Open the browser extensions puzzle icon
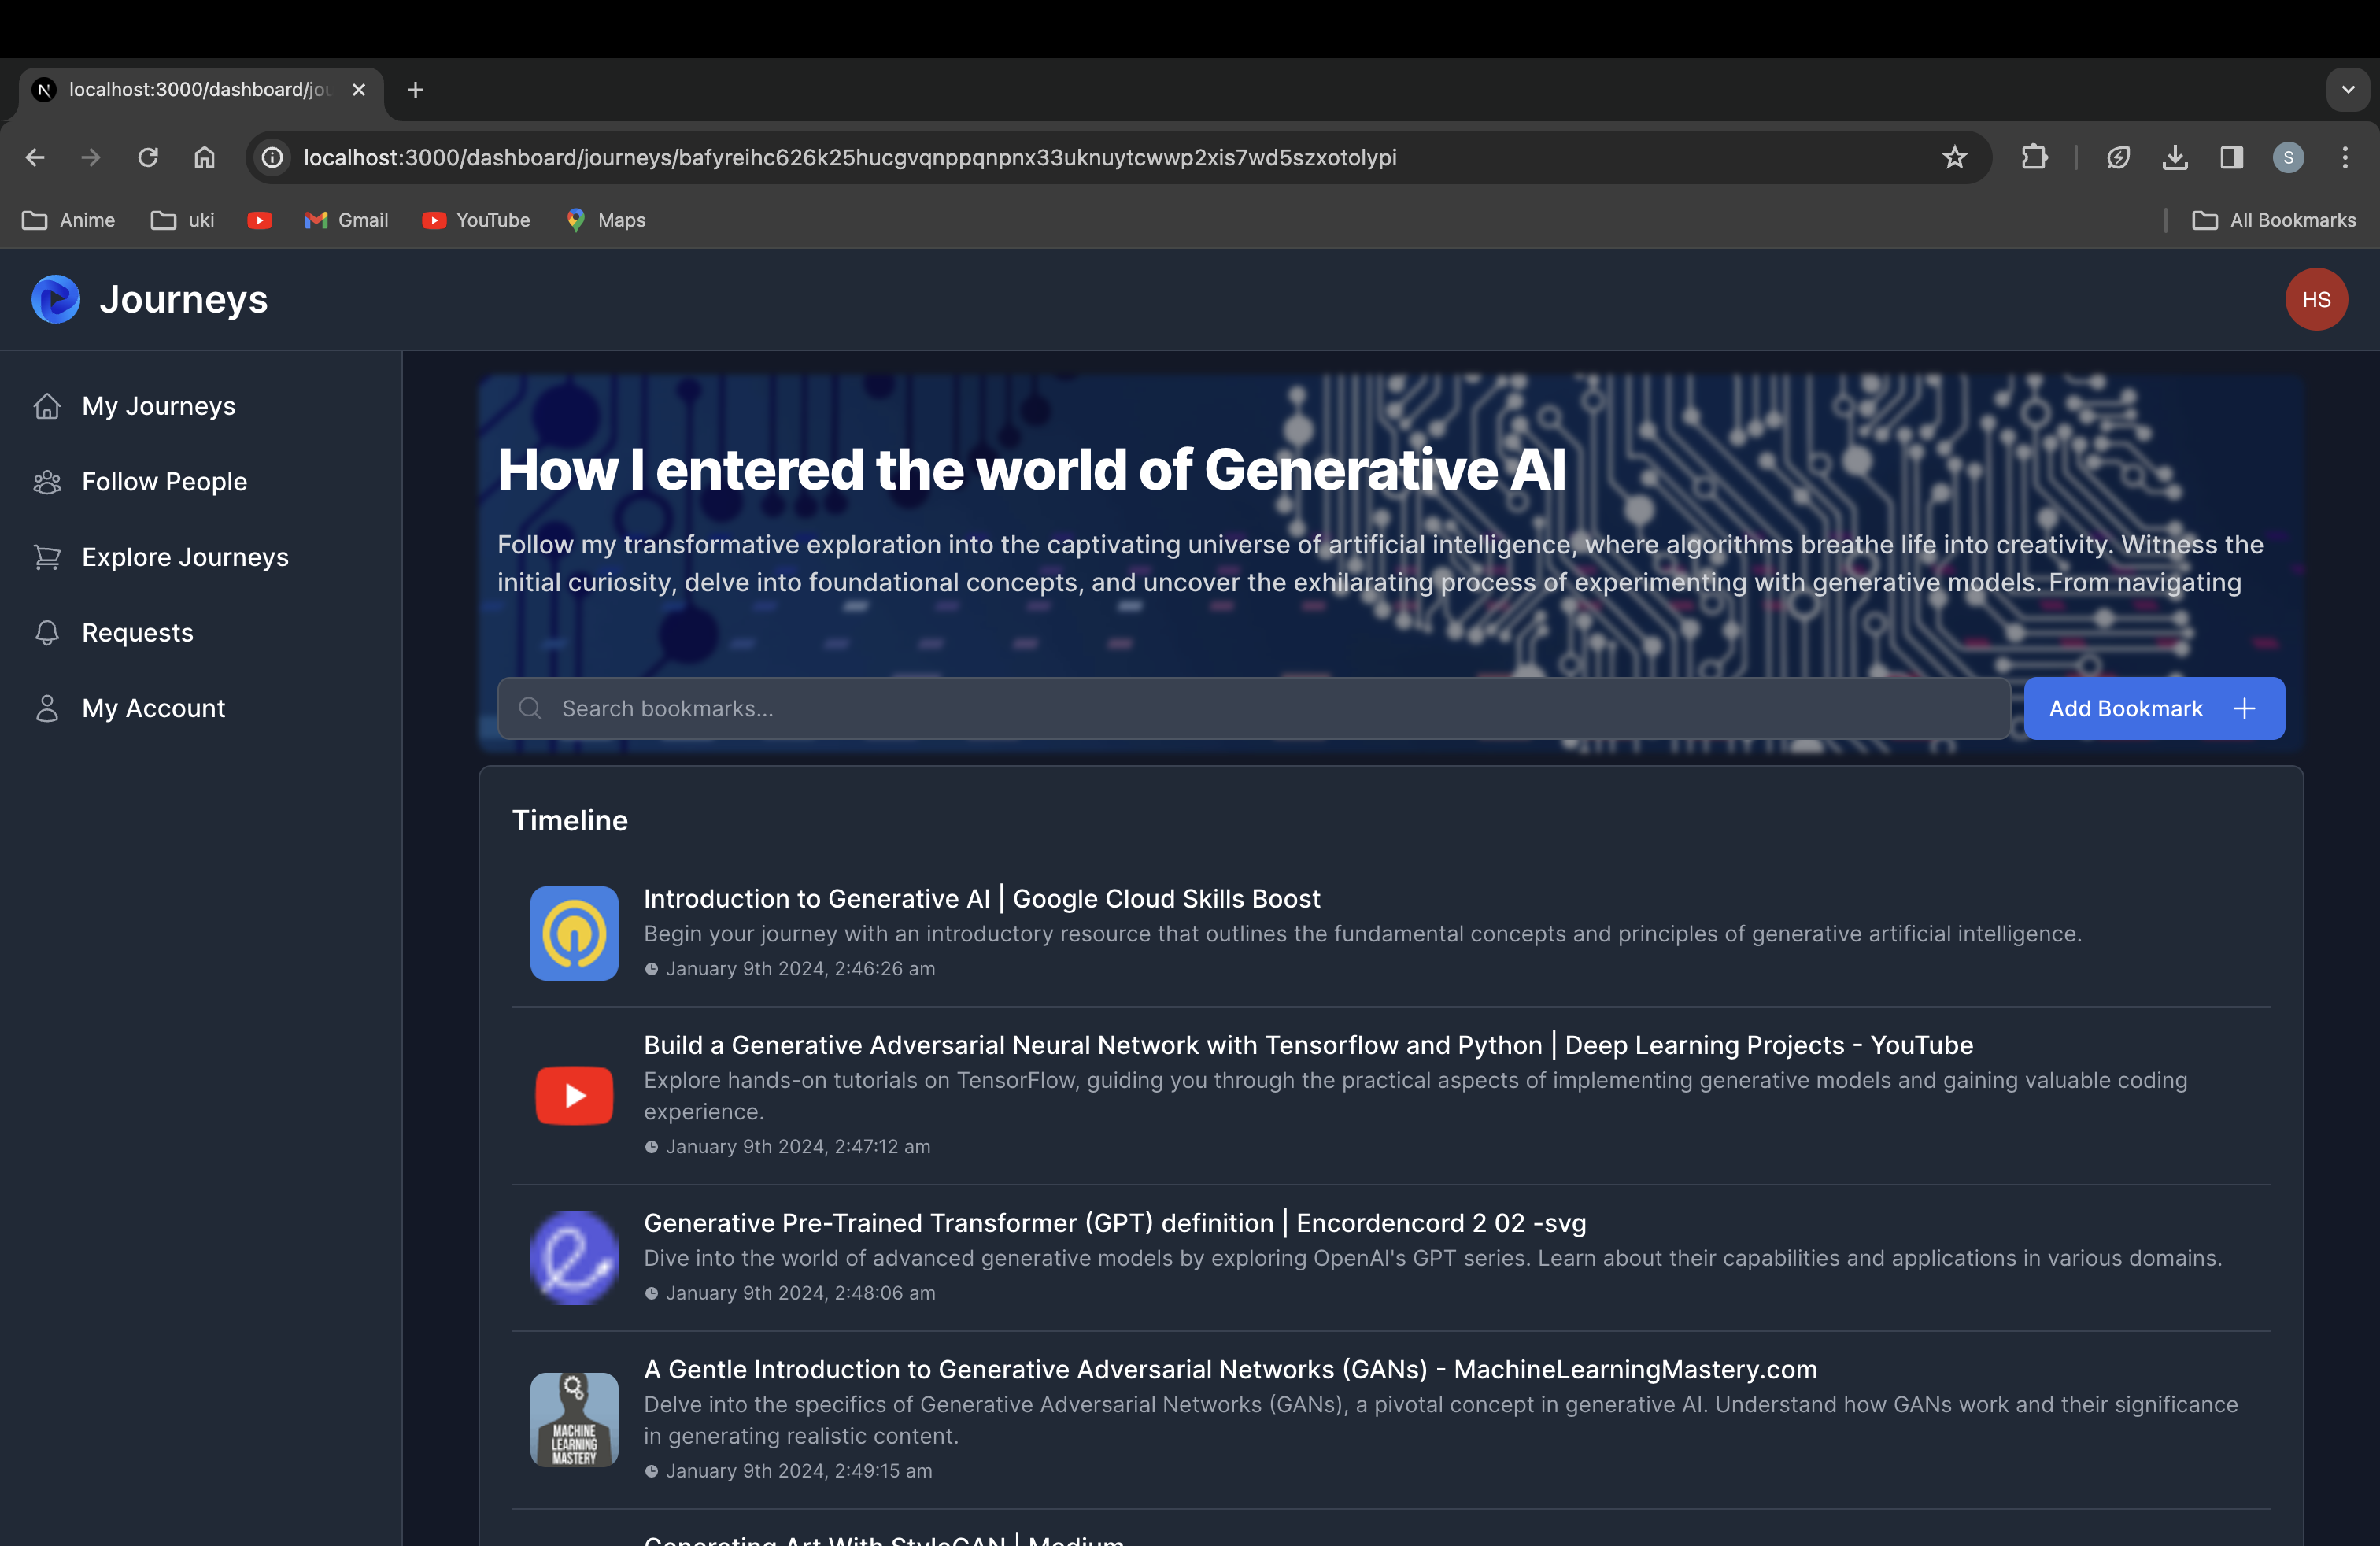Image resolution: width=2380 pixels, height=1546 pixels. click(2034, 157)
